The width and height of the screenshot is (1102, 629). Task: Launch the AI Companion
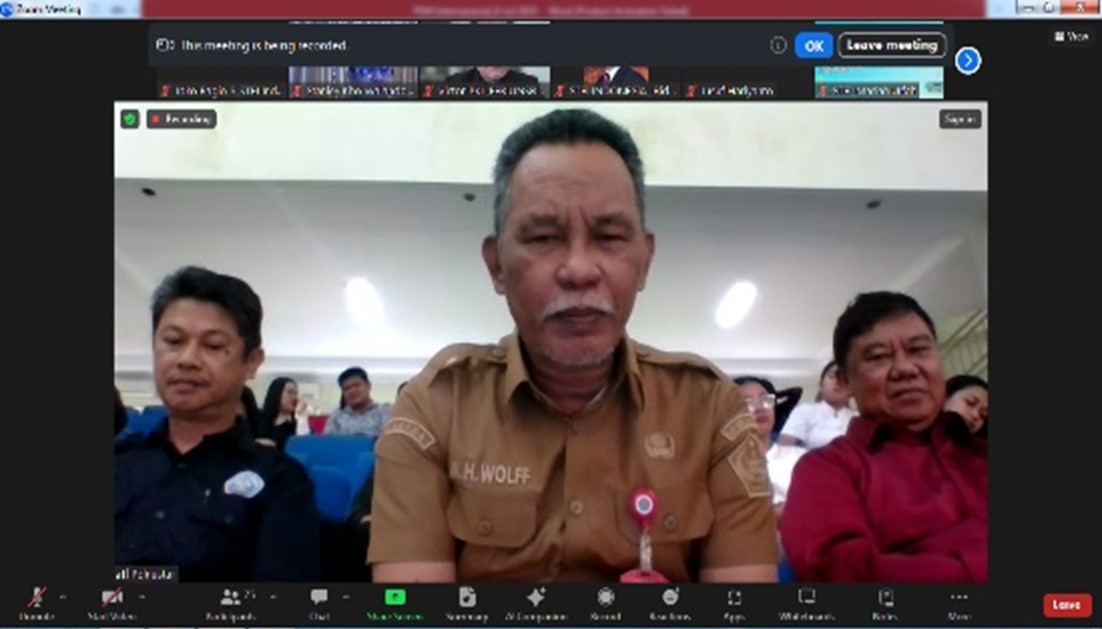[536, 598]
